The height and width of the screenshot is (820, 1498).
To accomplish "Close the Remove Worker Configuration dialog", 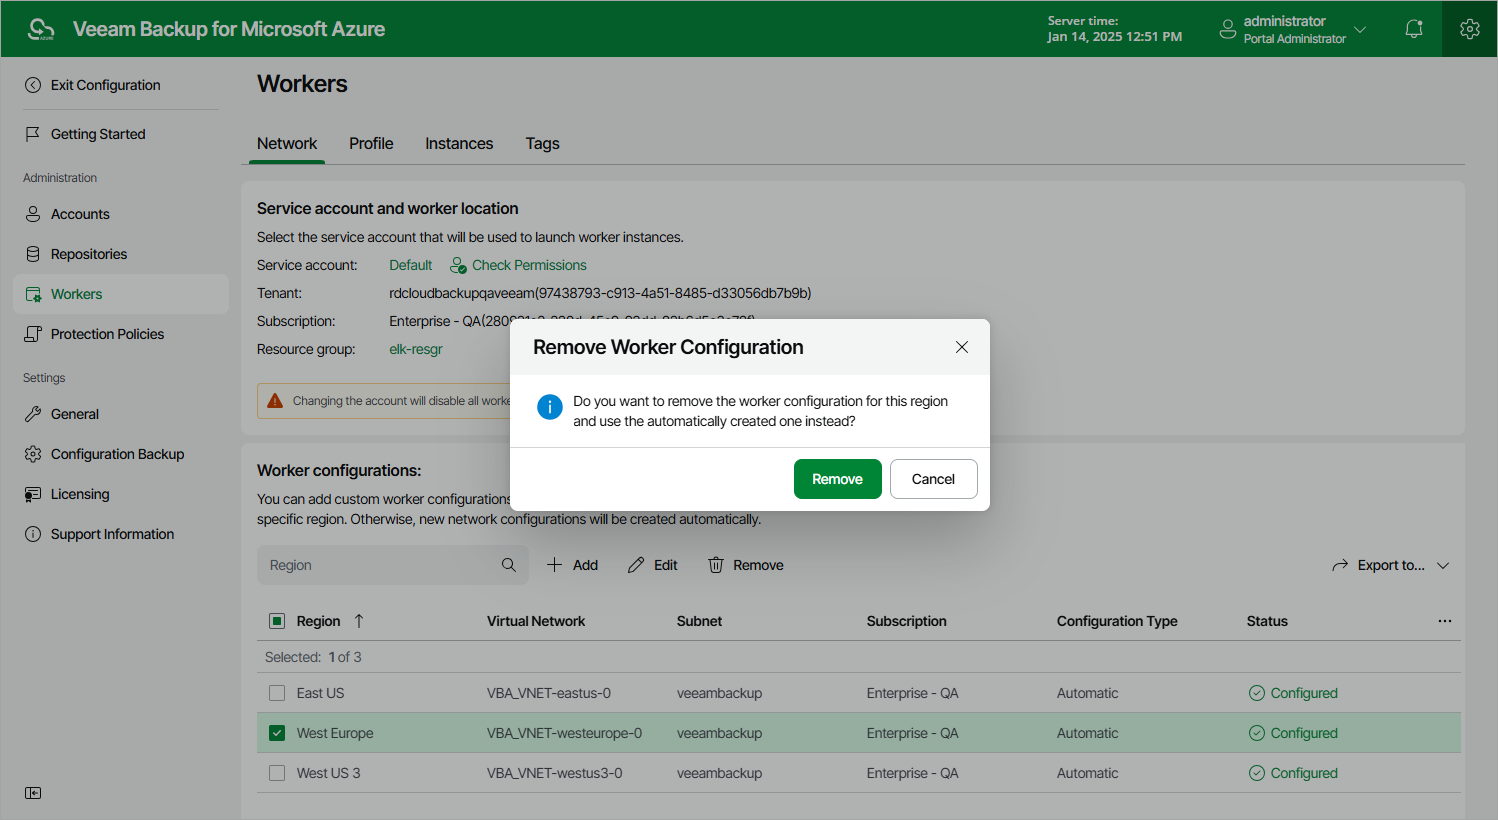I will coord(962,347).
